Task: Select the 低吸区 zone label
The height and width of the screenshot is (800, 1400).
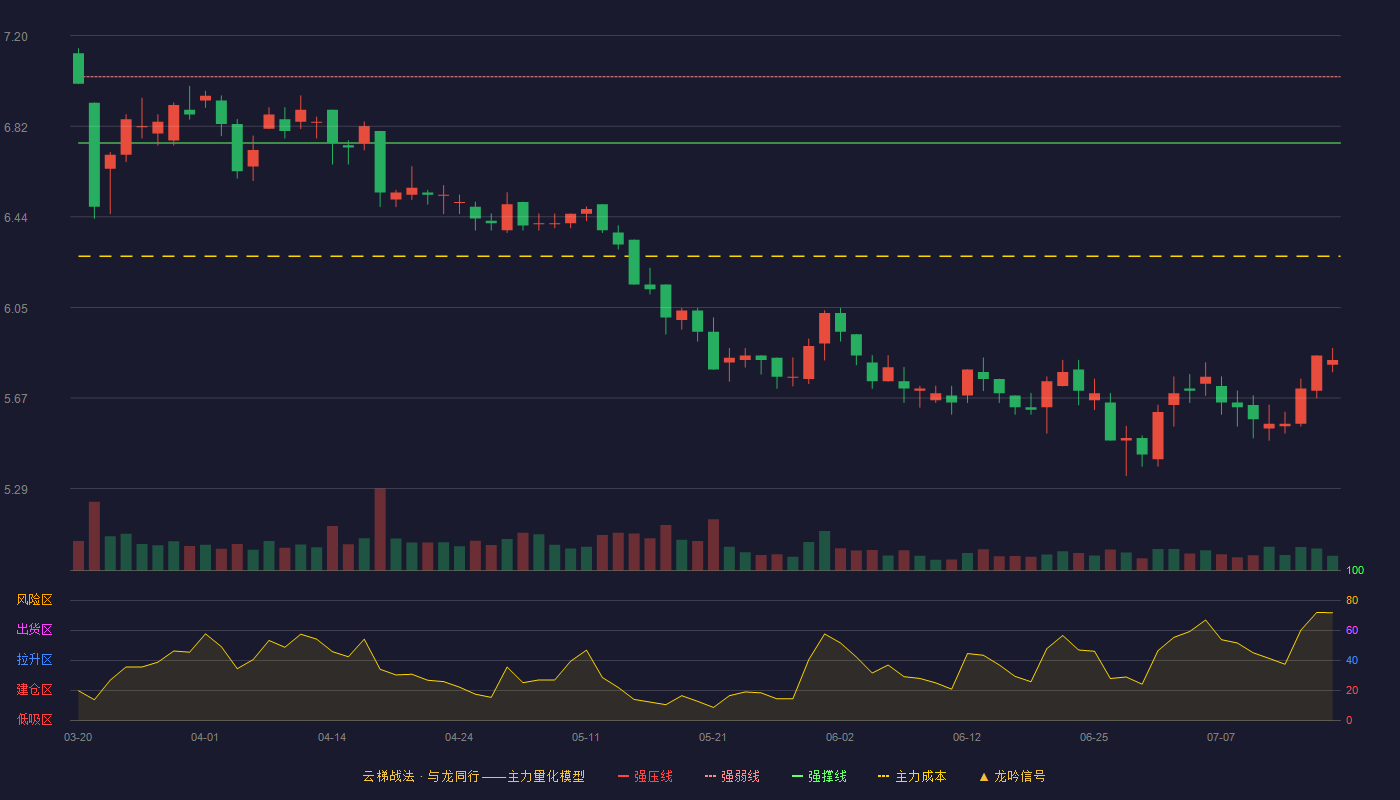Action: tap(34, 719)
